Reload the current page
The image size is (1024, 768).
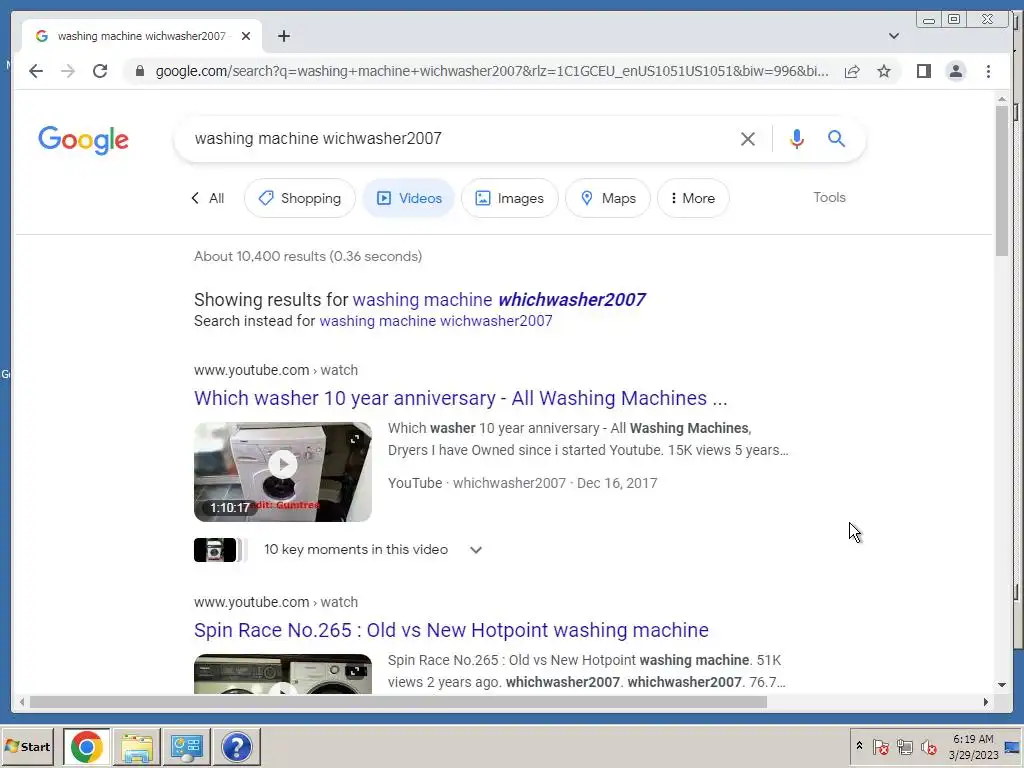tap(100, 71)
